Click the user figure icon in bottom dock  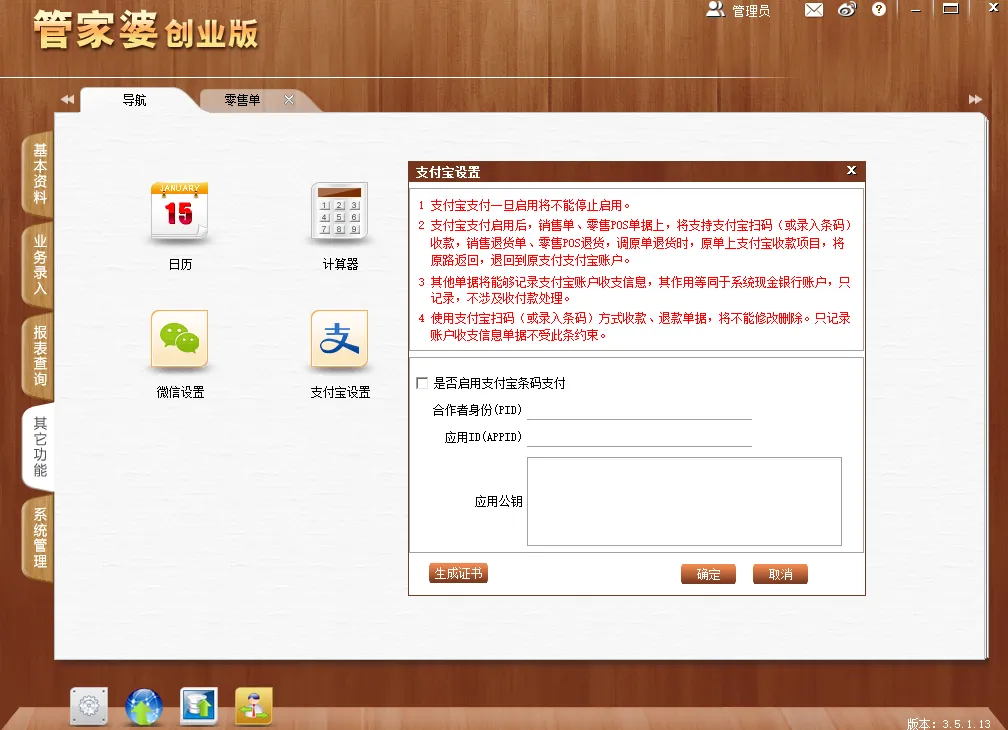(x=253, y=706)
